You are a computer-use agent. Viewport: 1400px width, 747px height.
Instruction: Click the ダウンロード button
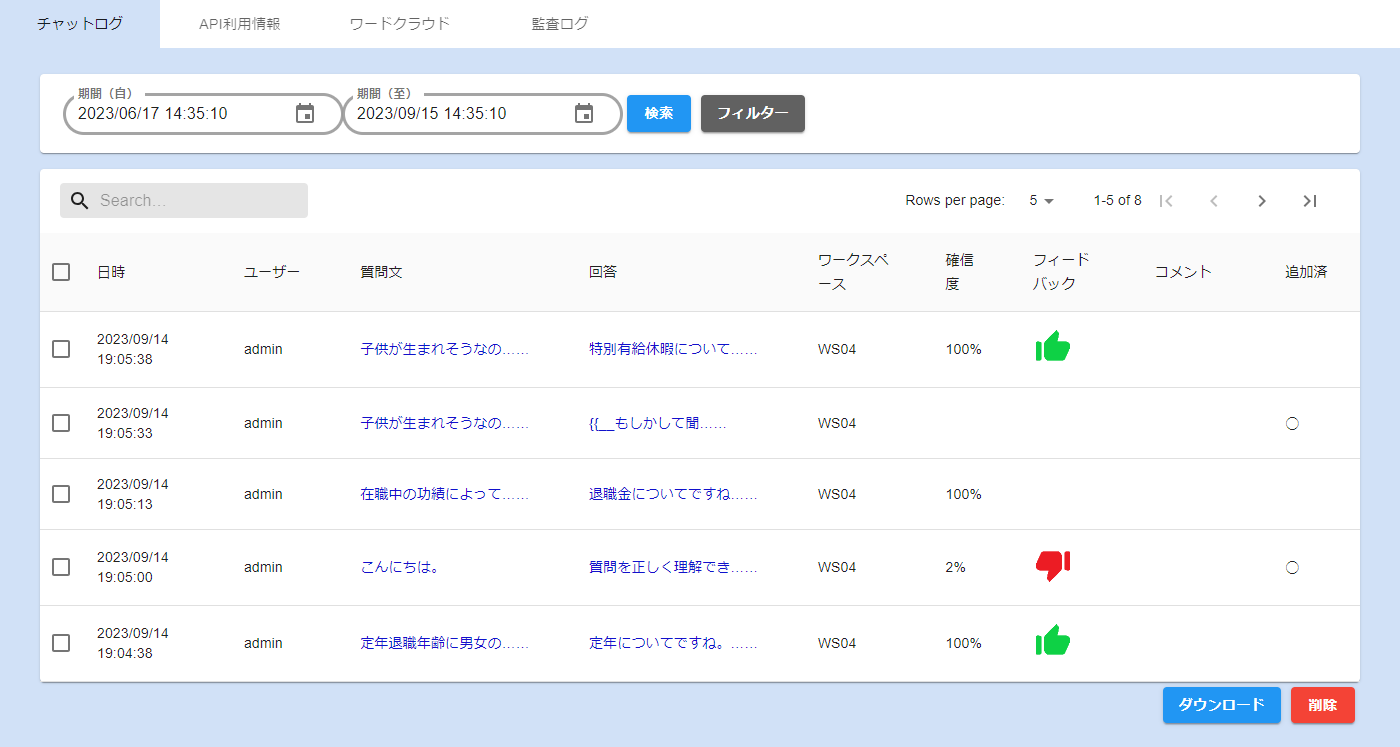coord(1221,705)
